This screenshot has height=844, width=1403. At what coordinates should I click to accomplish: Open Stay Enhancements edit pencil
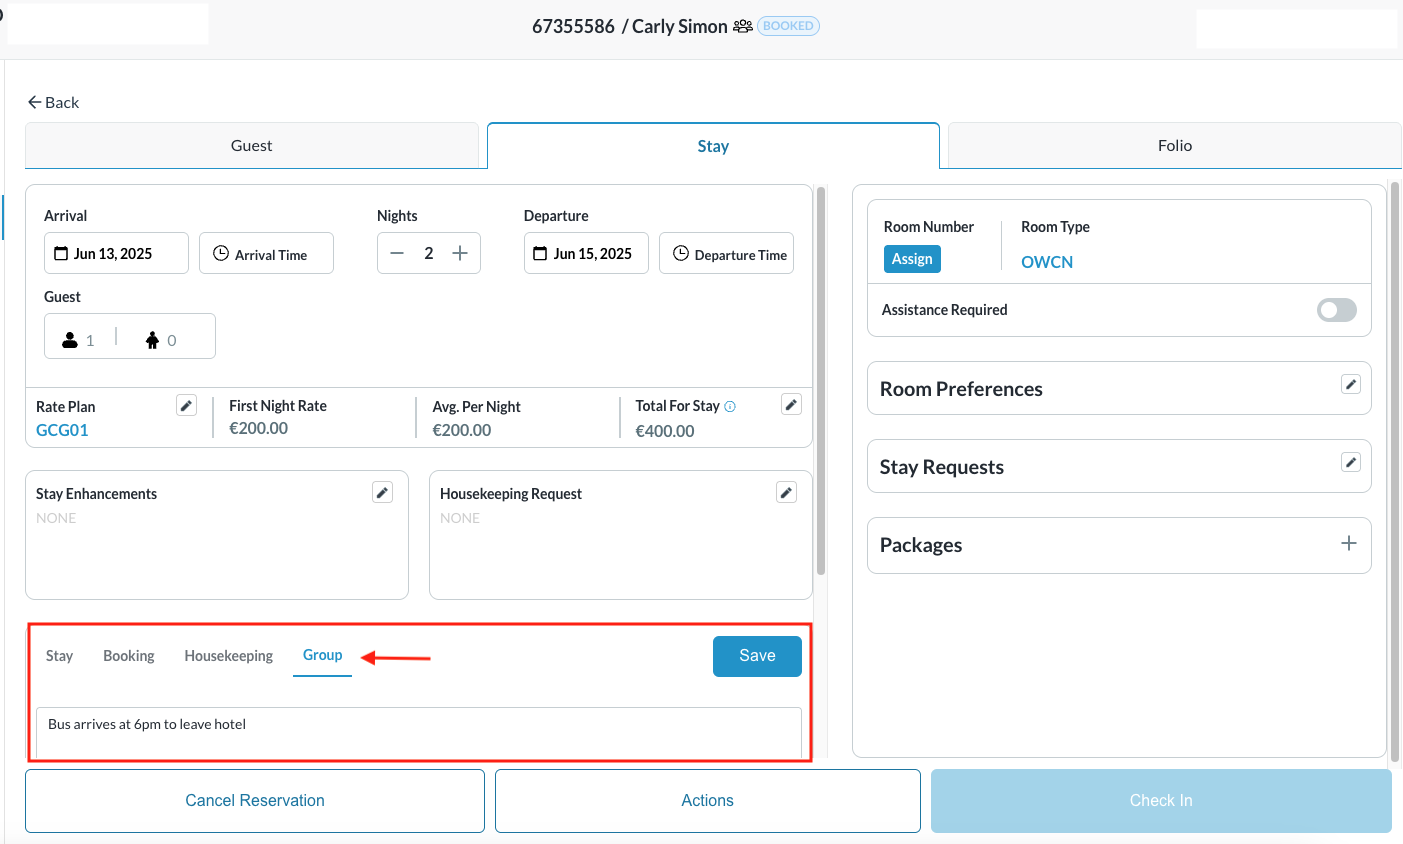(382, 492)
